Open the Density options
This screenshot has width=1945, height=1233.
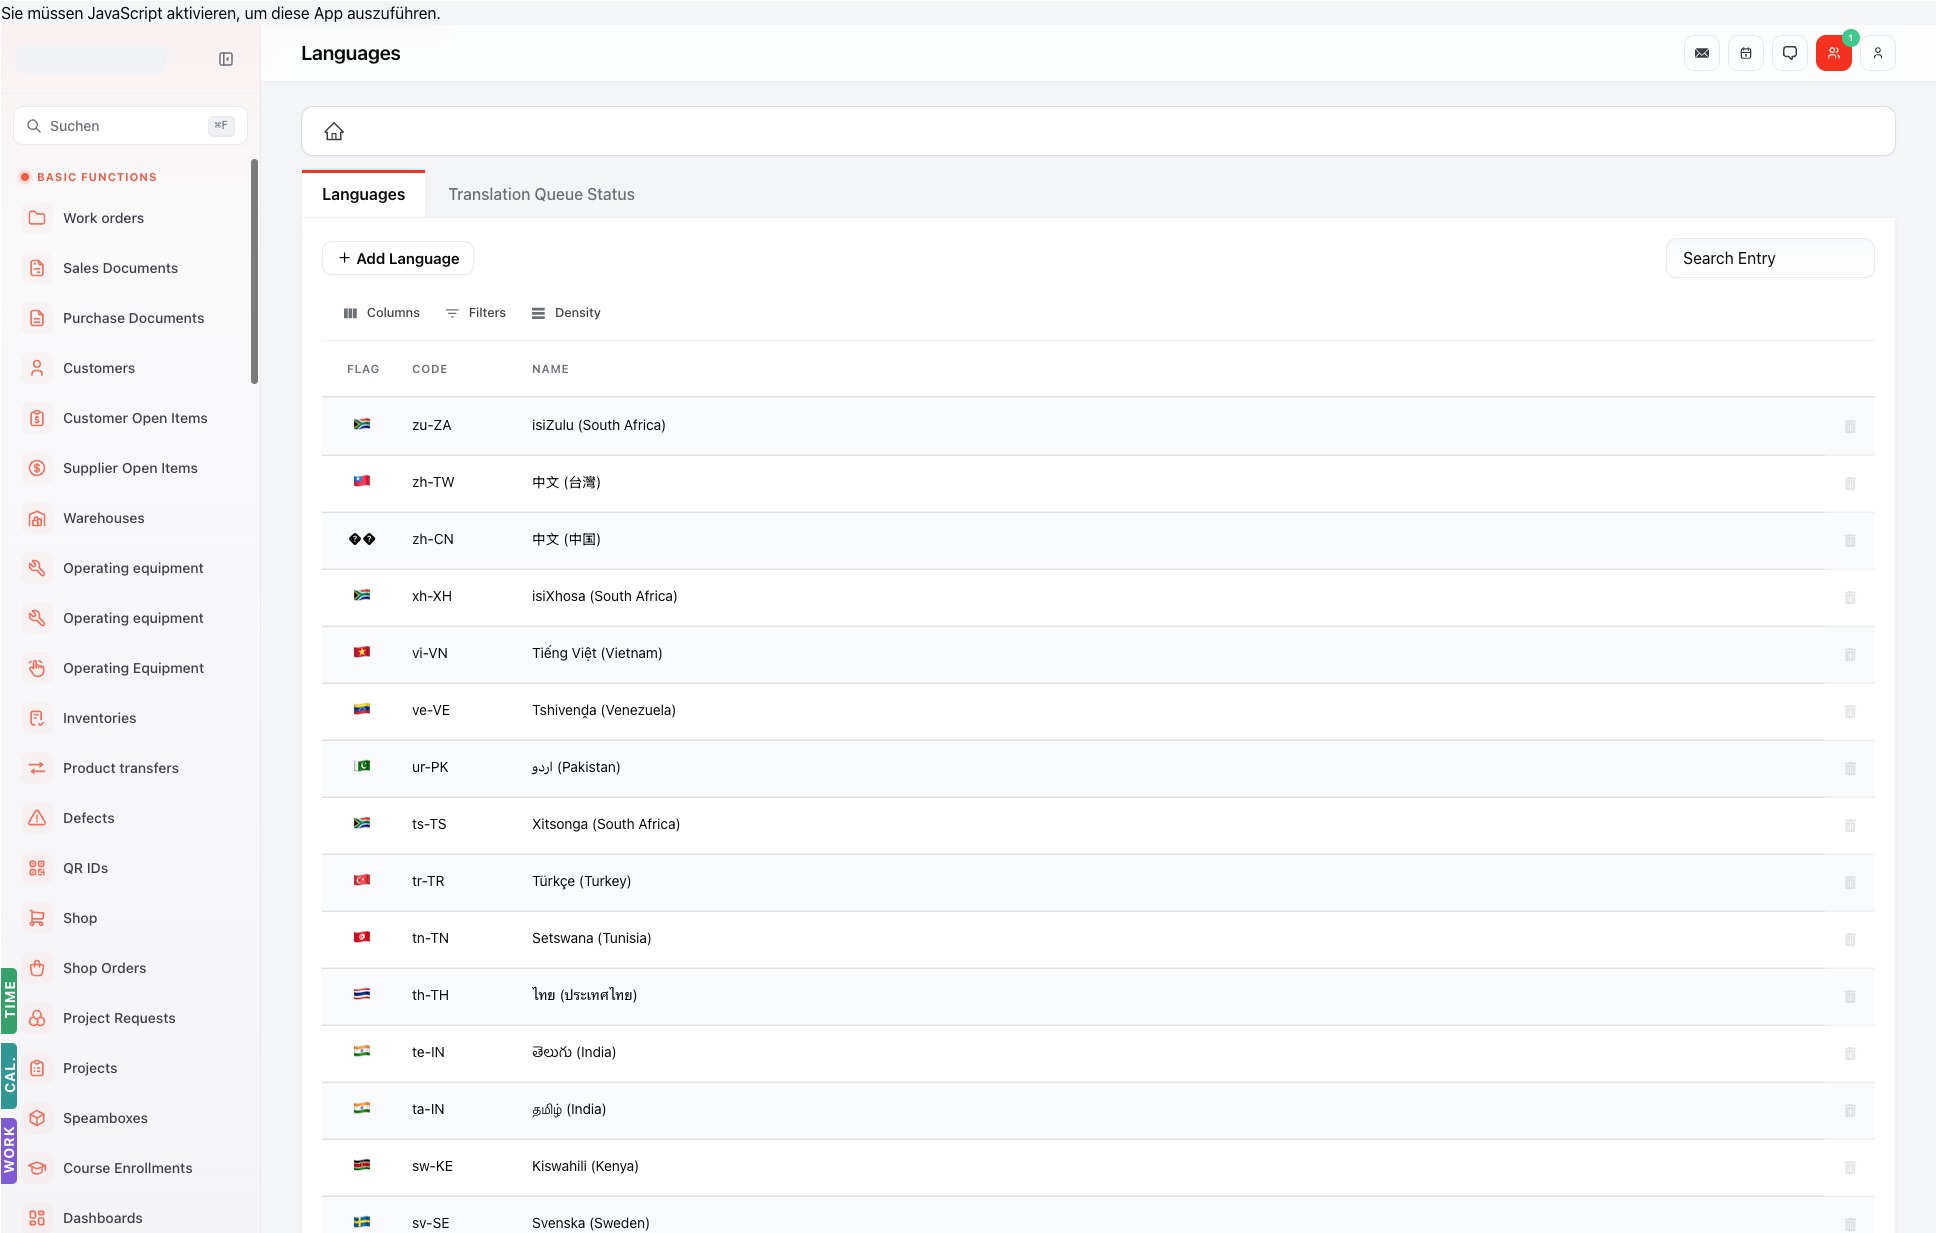566,313
